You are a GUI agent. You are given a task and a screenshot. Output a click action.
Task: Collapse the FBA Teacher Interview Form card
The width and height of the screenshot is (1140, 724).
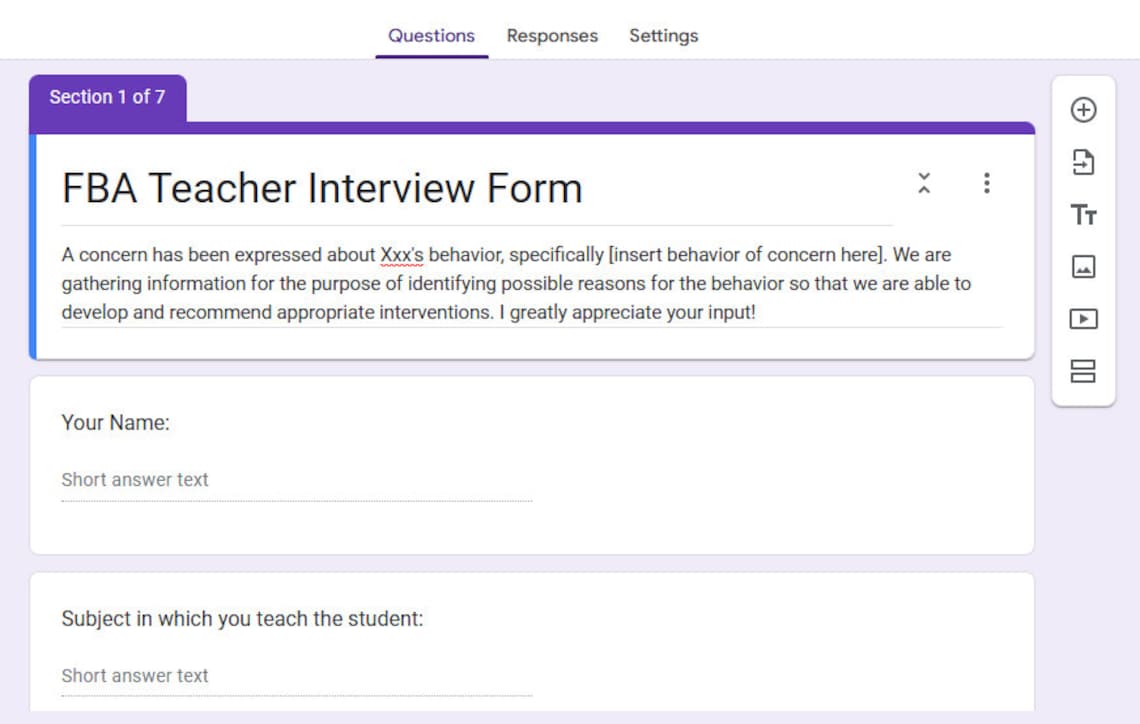click(925, 184)
